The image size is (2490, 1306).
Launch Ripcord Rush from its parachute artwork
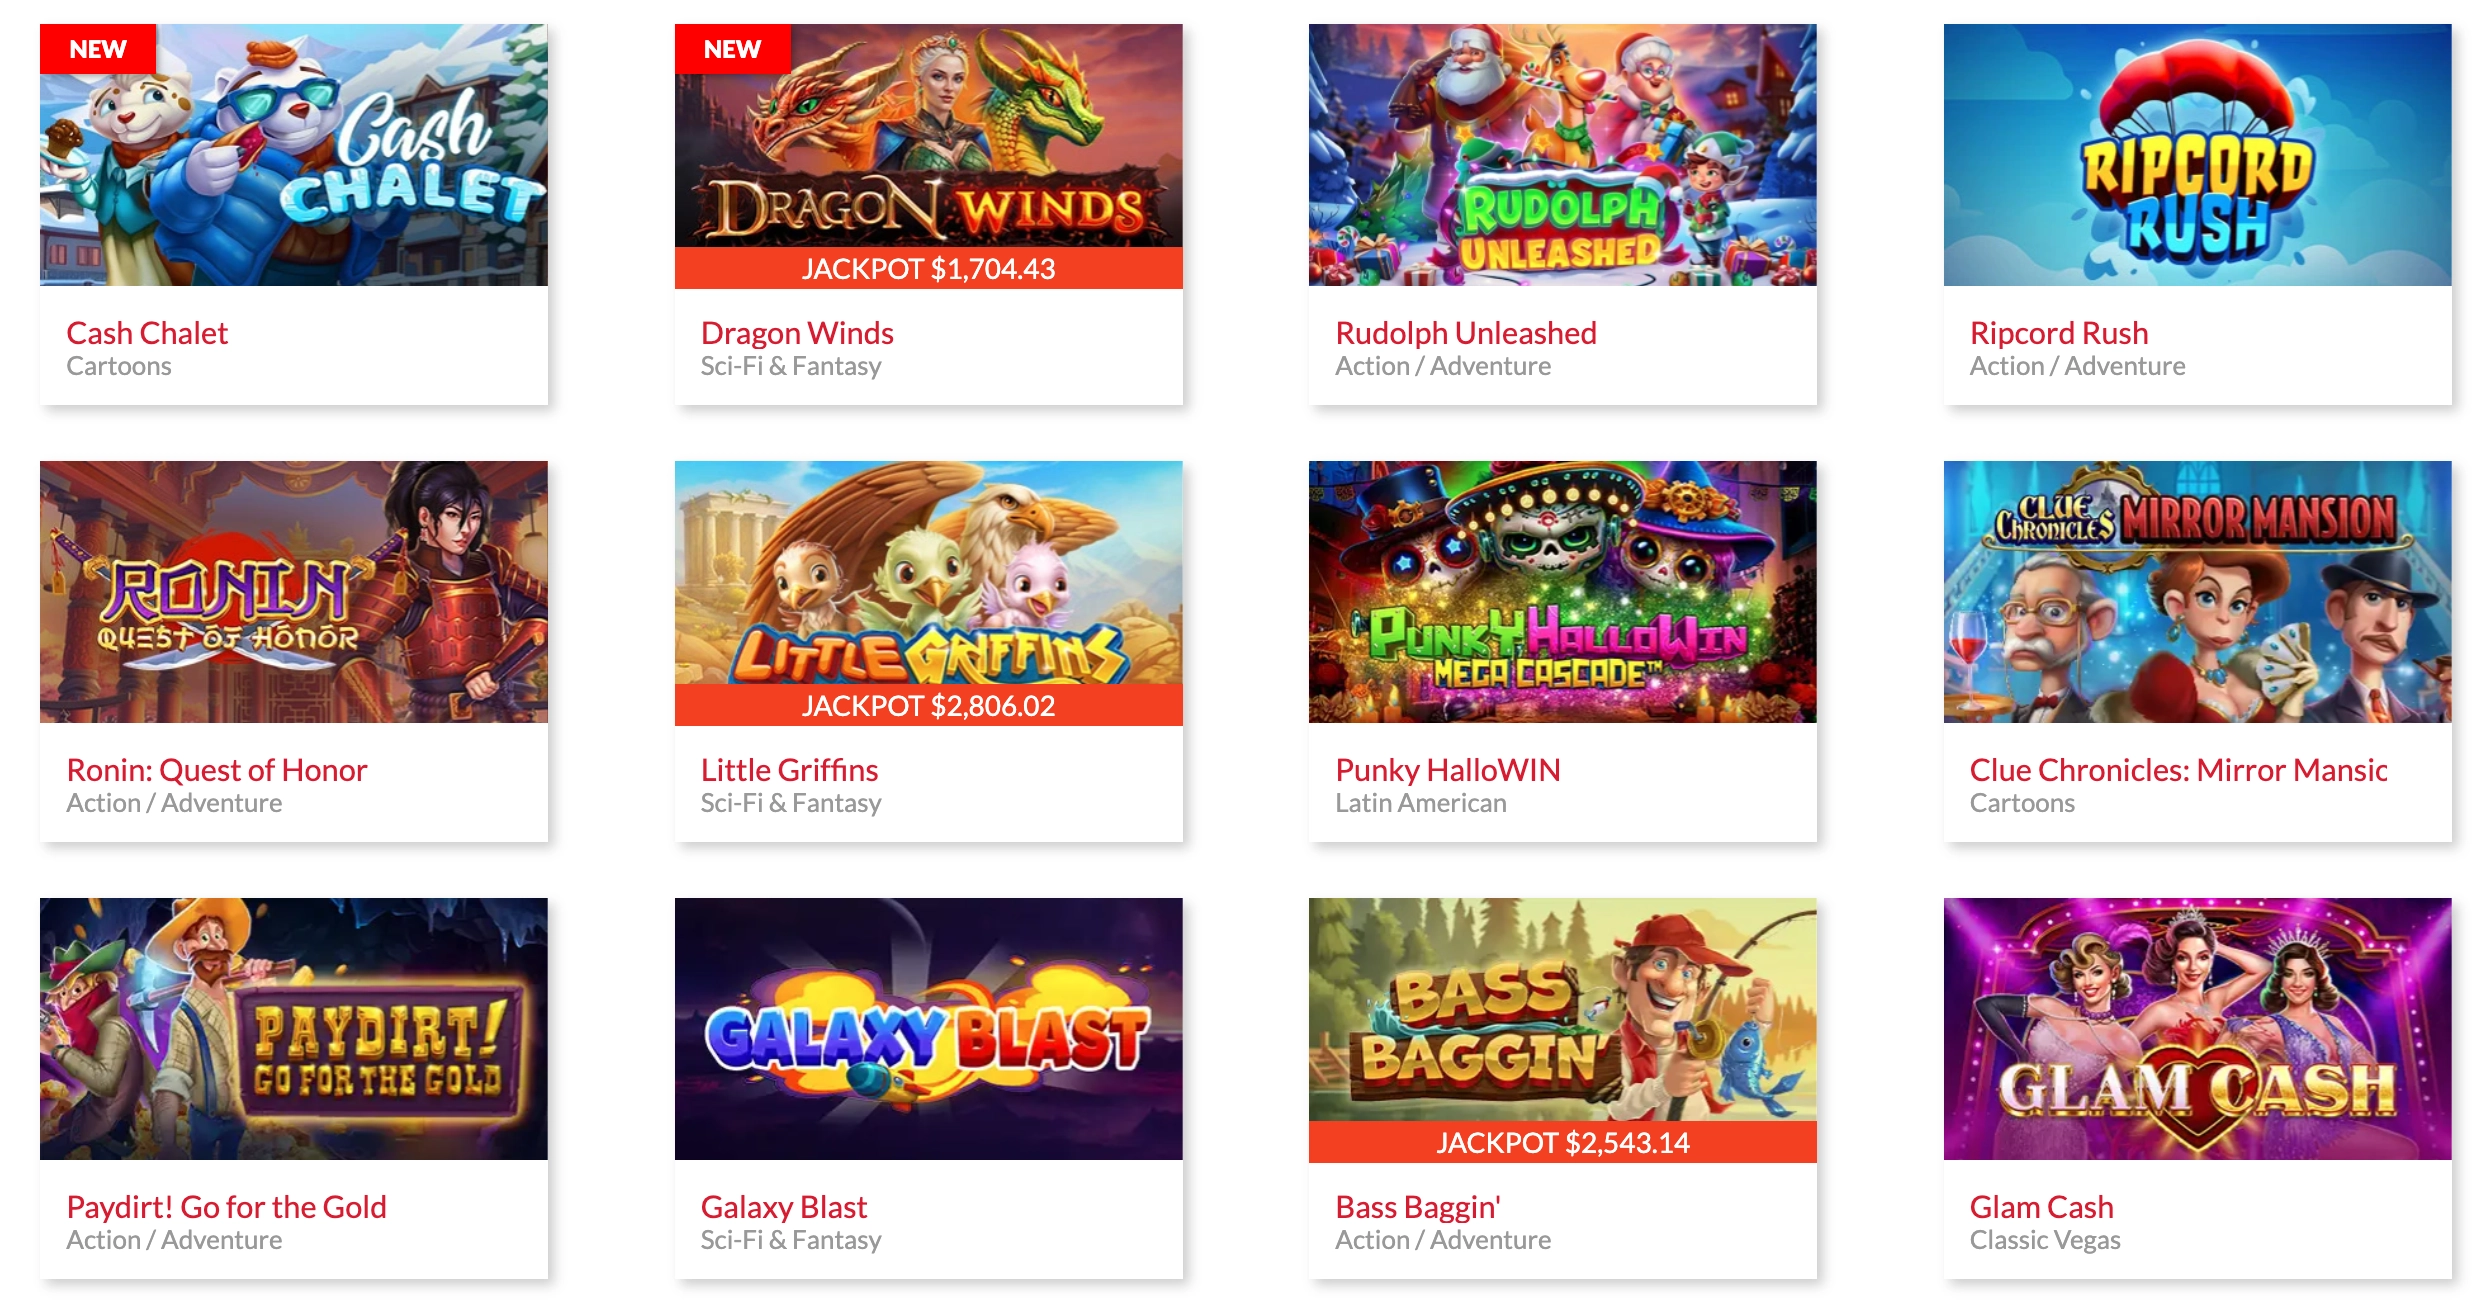click(x=2197, y=155)
